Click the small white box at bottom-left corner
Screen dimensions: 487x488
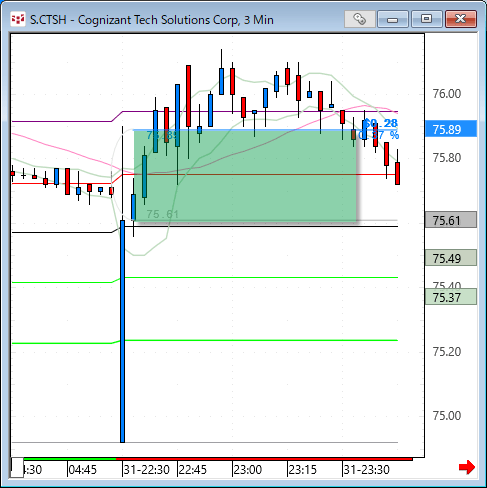[x=17, y=468]
